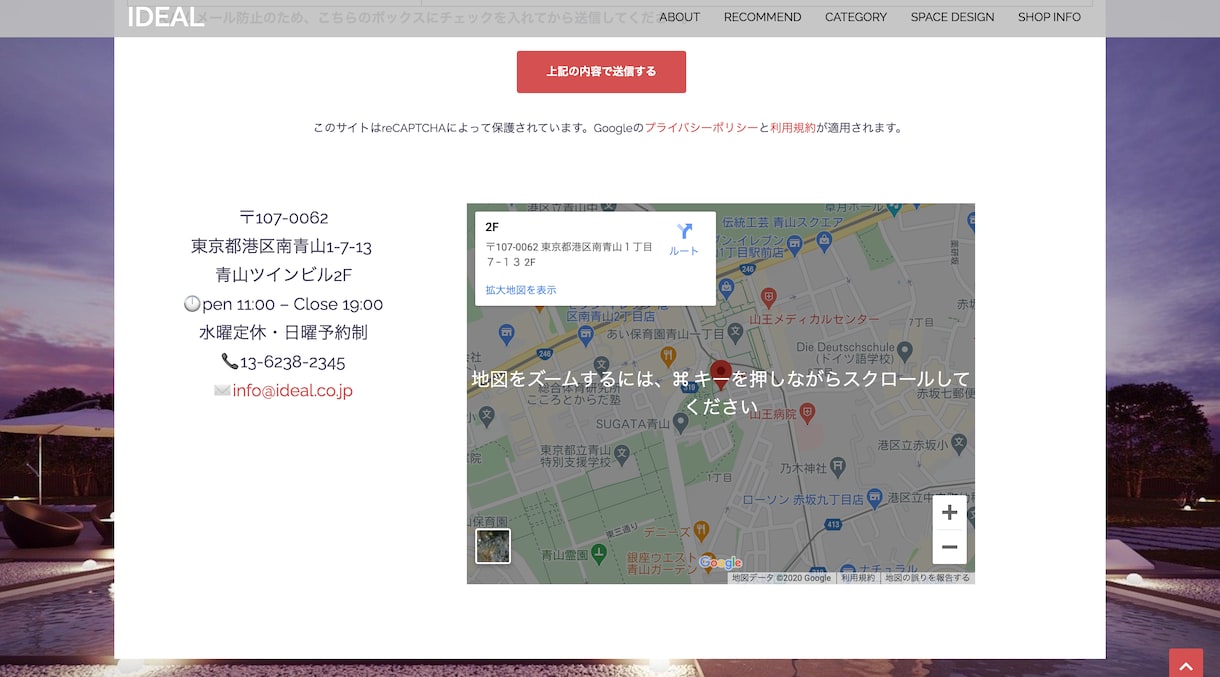This screenshot has height=677, width=1220.
Task: Click the 伝統工芸 青山スクエア map label
Action: coord(782,222)
